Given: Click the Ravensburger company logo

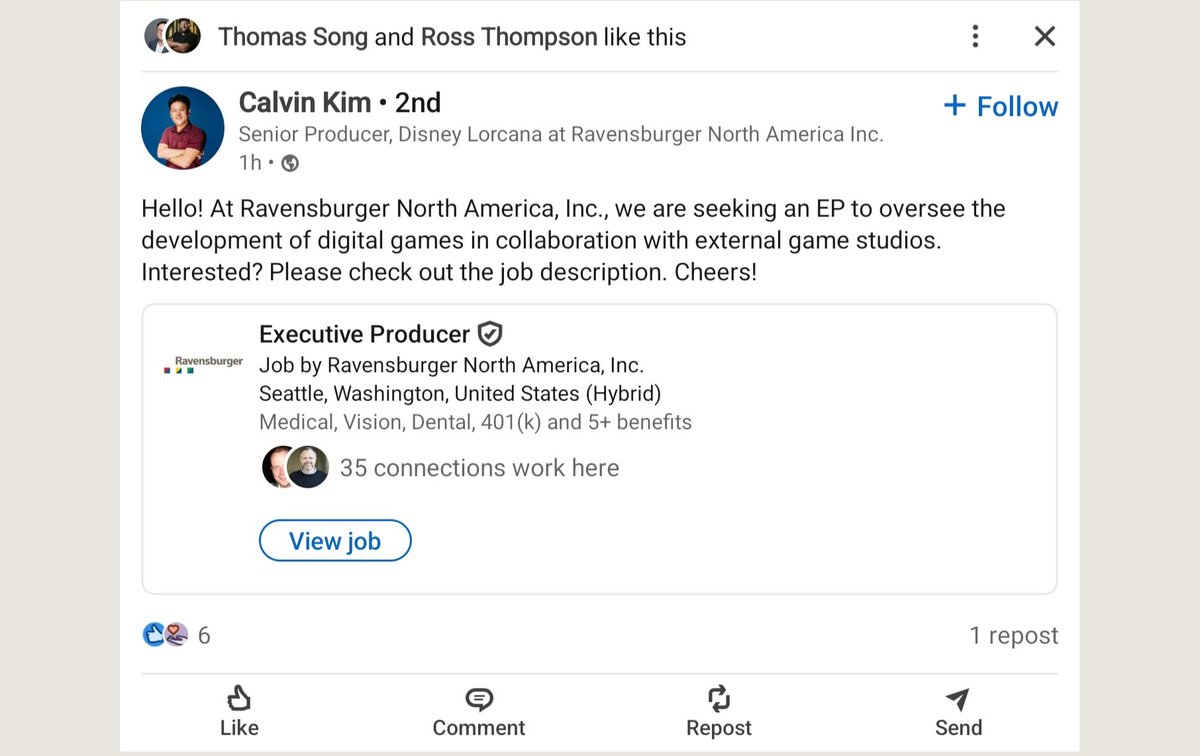Looking at the screenshot, I should (x=202, y=364).
